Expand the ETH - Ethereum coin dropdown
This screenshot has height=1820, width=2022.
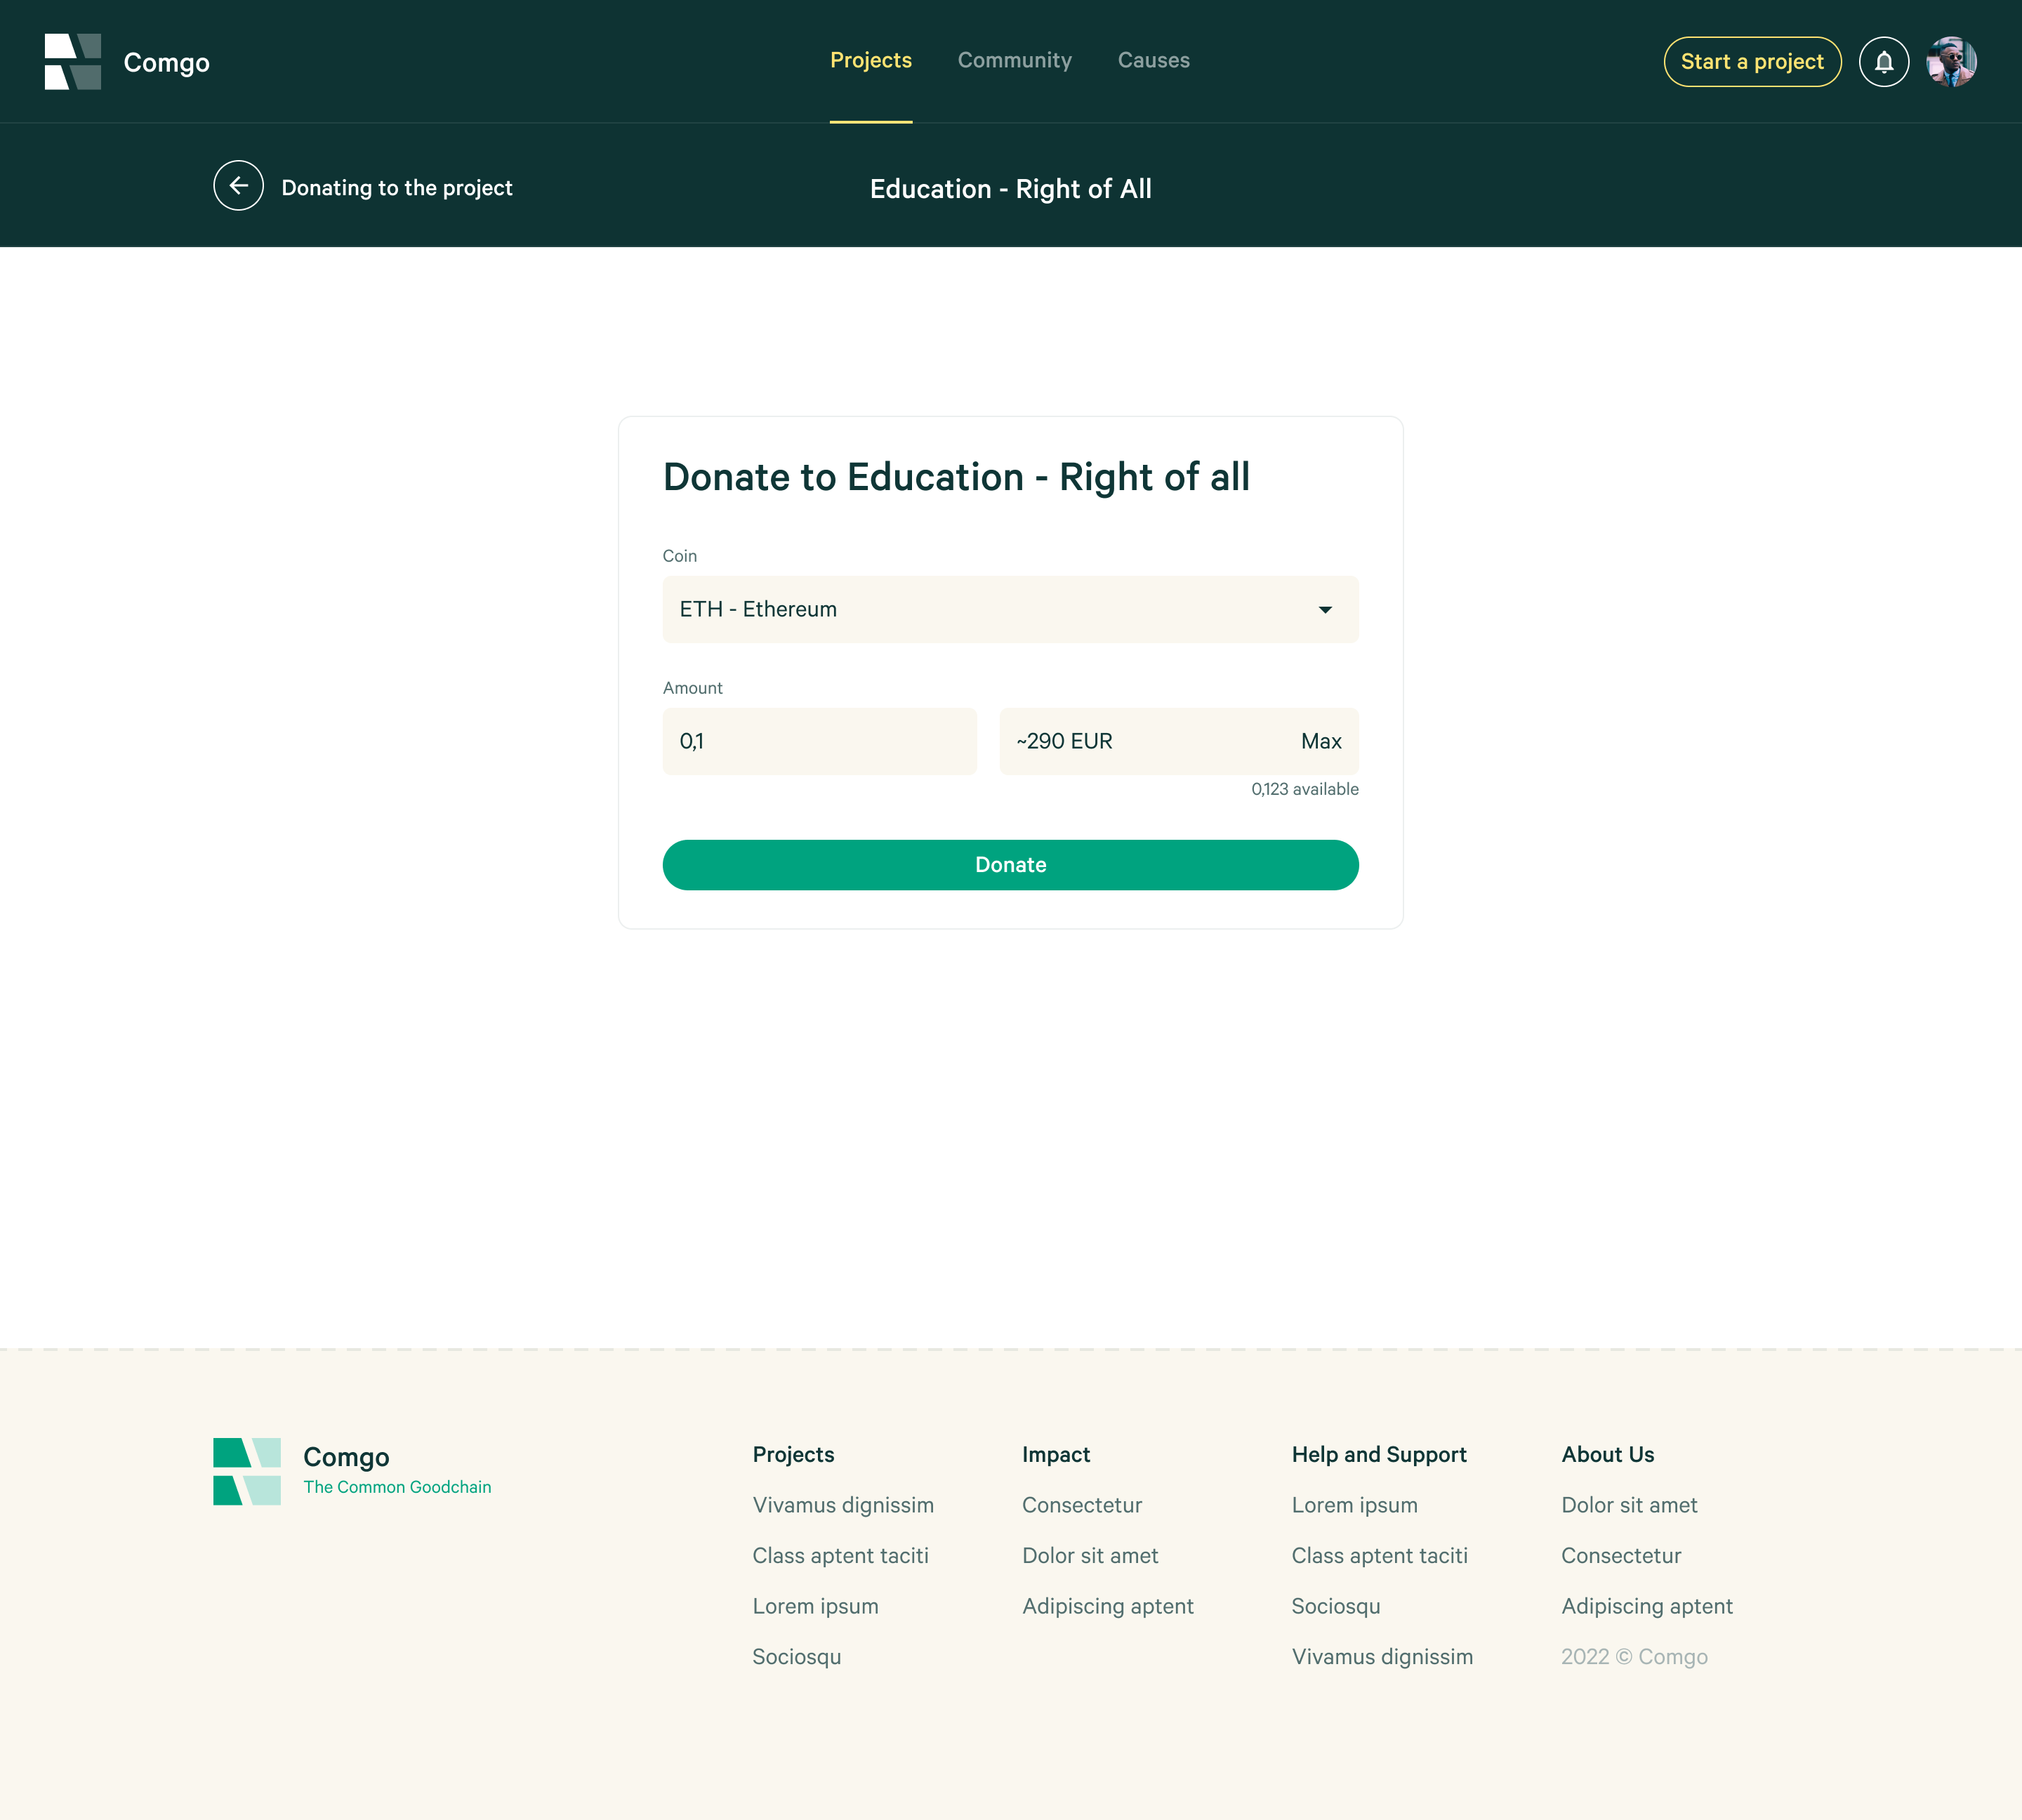[1009, 609]
